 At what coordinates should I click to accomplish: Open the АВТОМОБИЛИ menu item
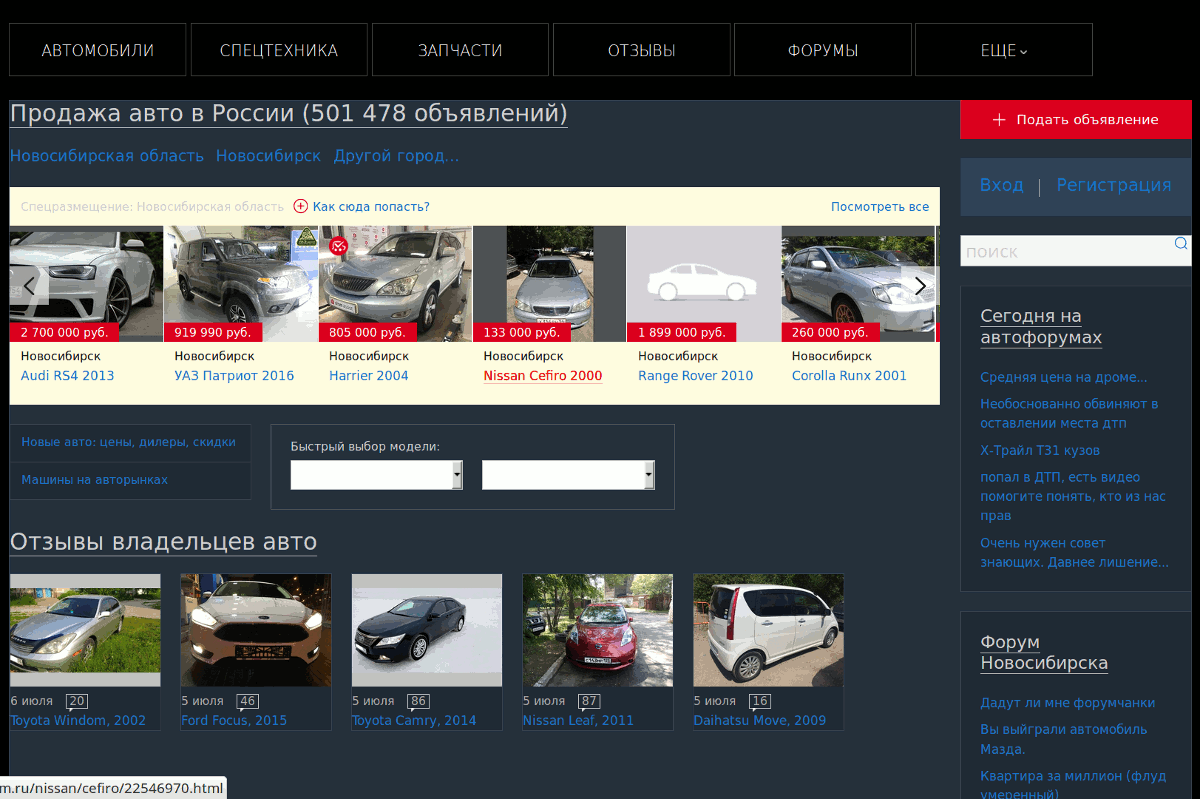(98, 50)
